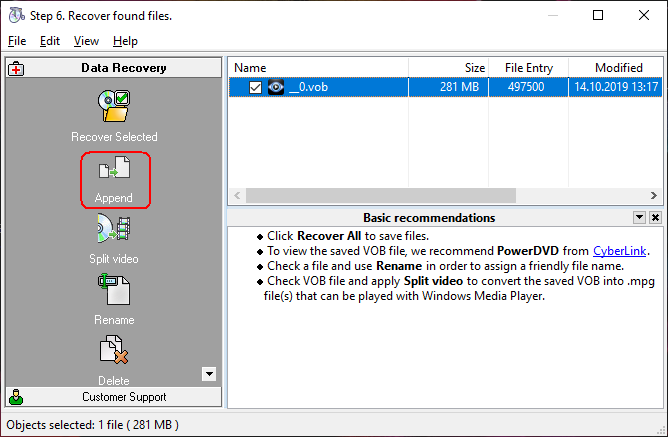
Task: Click the Recover Selected icon
Action: (x=114, y=106)
